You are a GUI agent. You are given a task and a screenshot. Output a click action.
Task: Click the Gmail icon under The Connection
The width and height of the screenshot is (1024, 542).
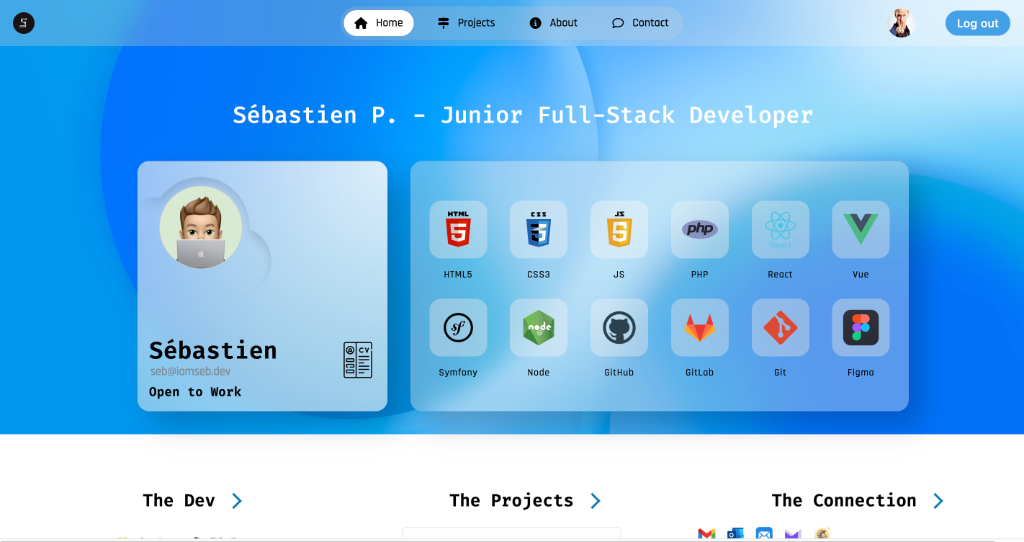(x=707, y=534)
